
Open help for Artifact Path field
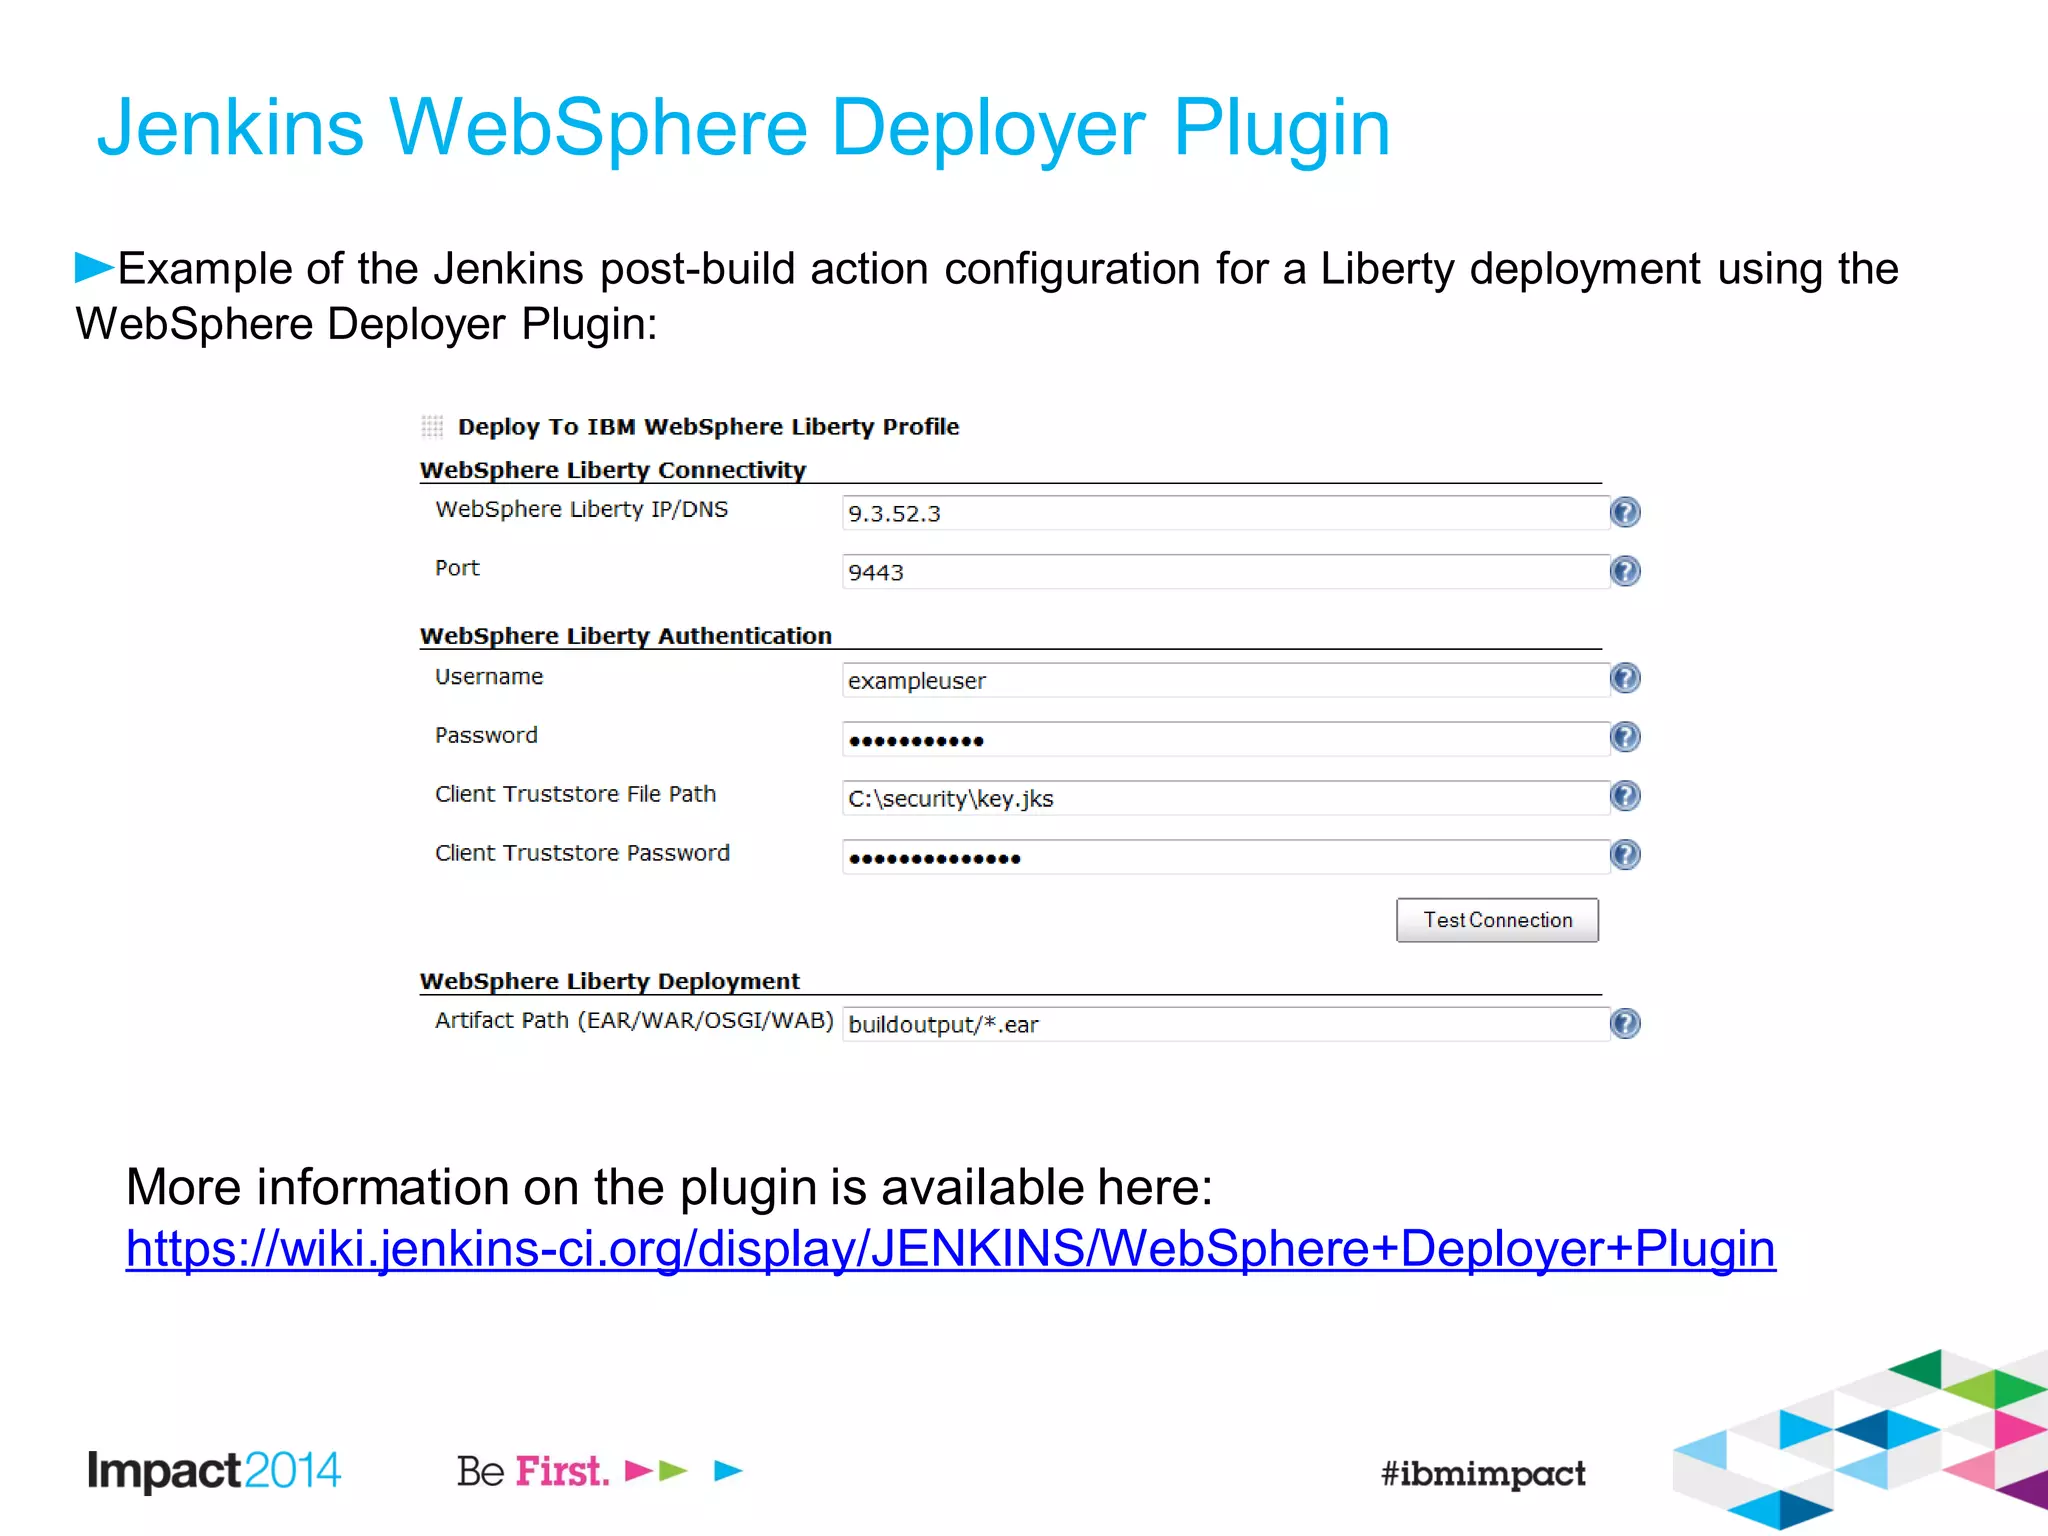click(x=1625, y=1023)
